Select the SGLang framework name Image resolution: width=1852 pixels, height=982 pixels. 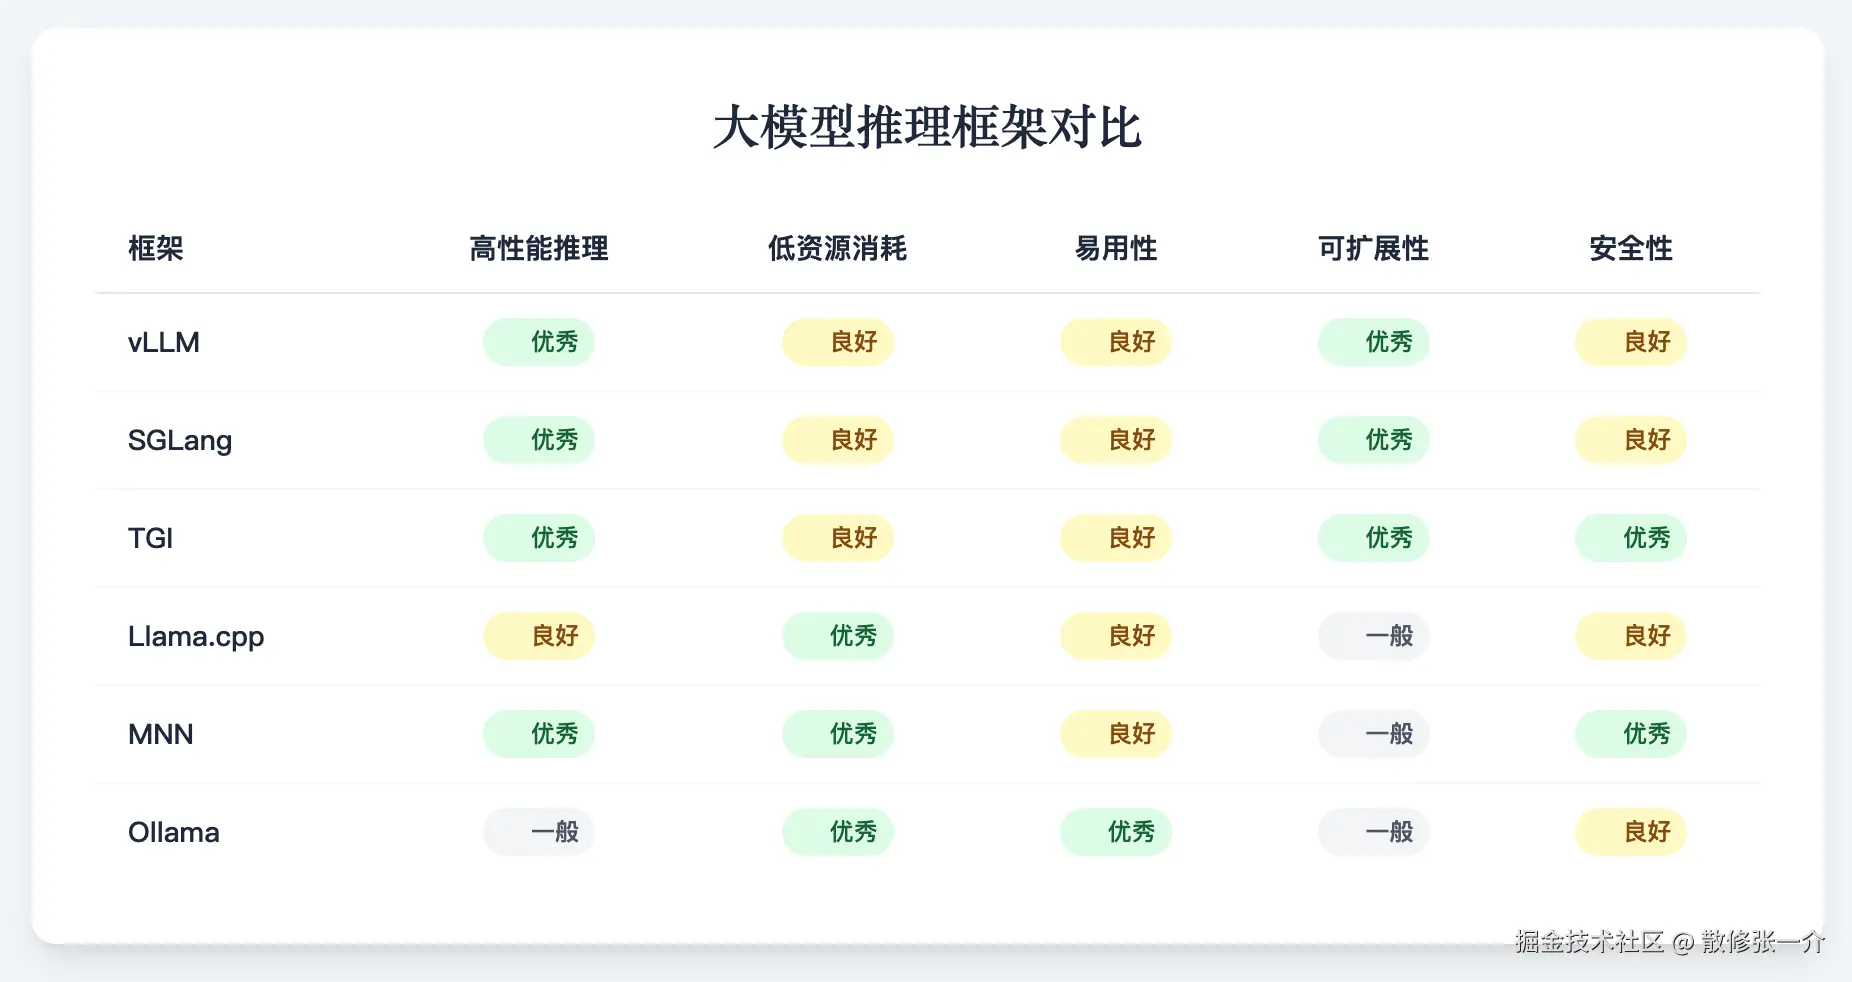[180, 440]
